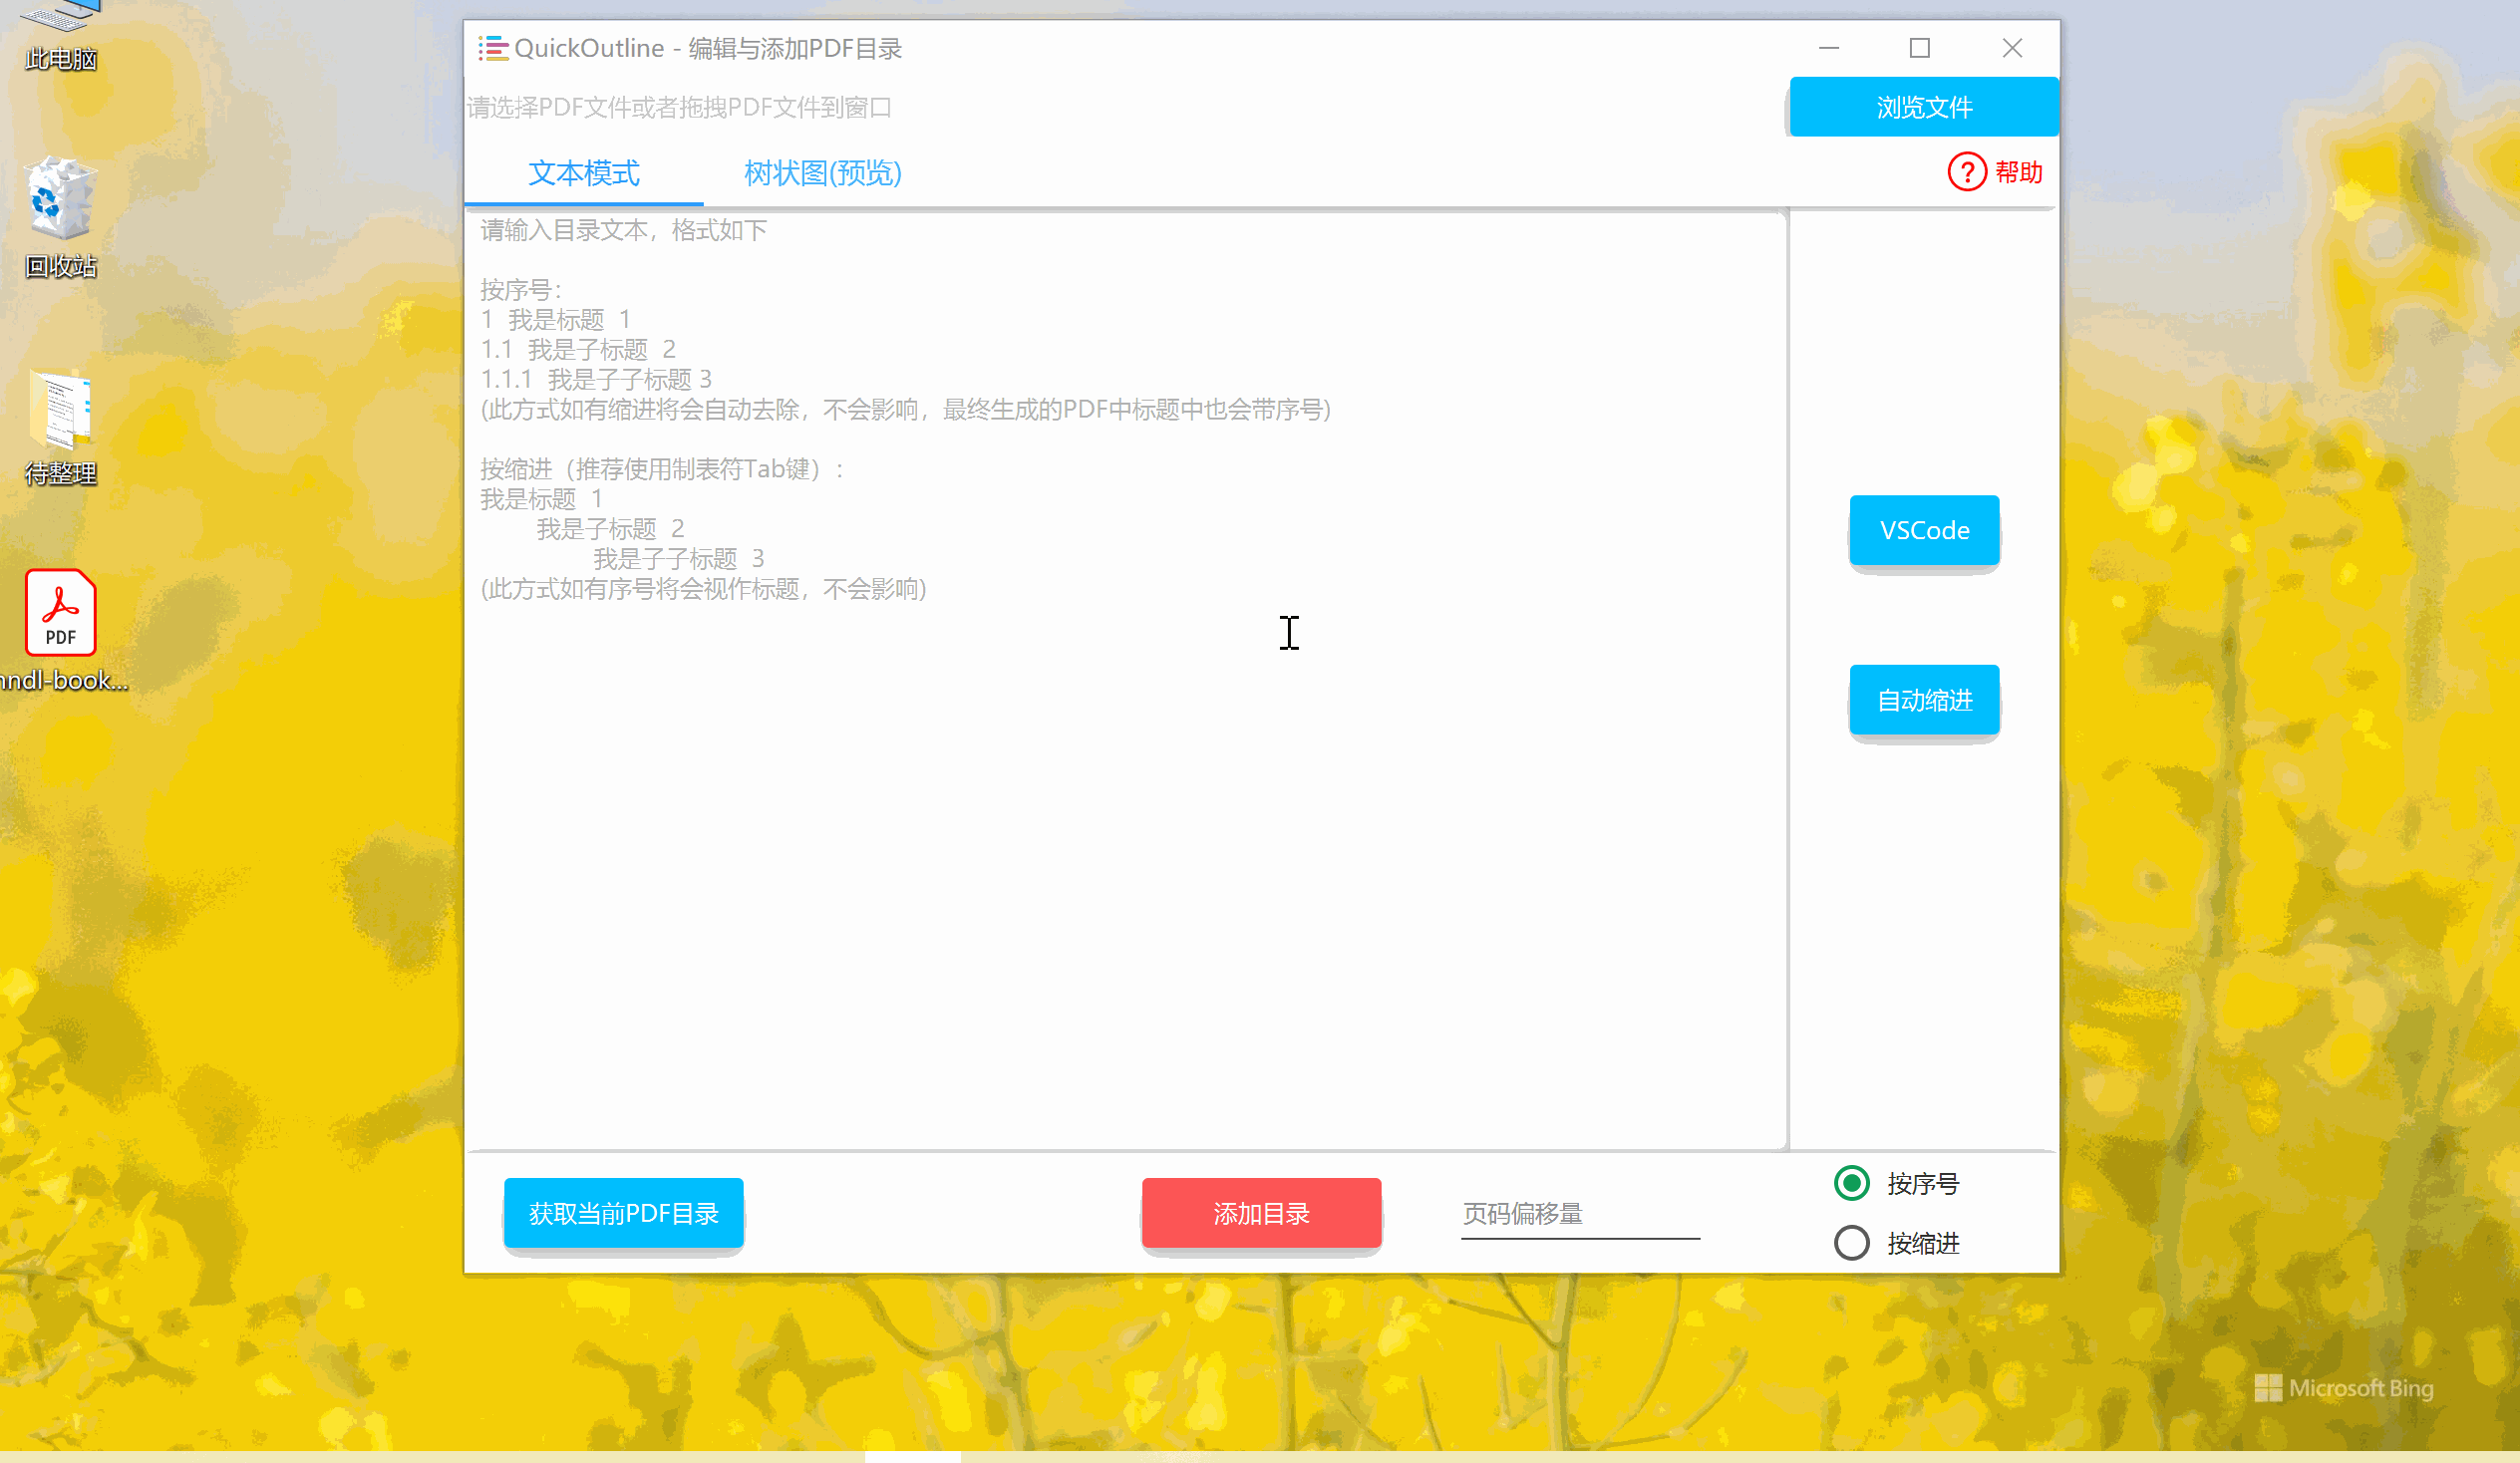
Task: Select the dl-book PDF desktop file
Action: pyautogui.click(x=61, y=612)
